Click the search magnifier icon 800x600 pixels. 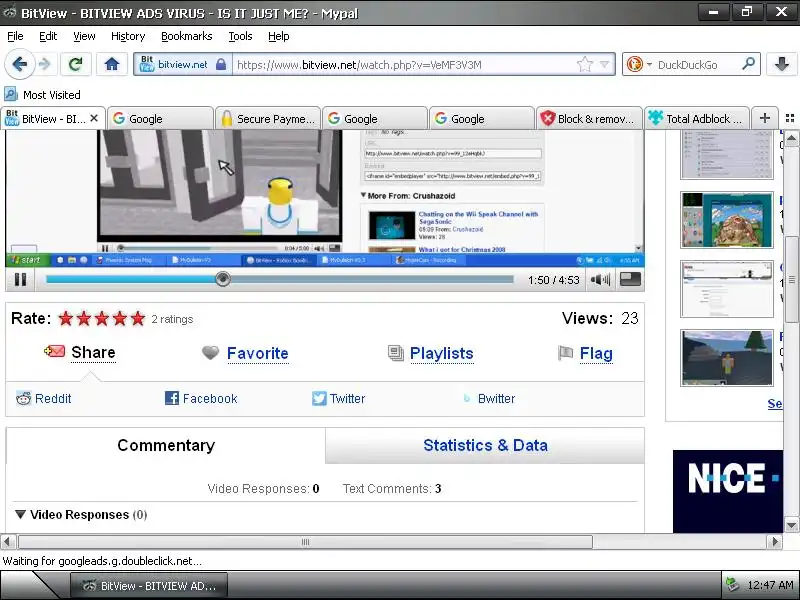pyautogui.click(x=748, y=64)
